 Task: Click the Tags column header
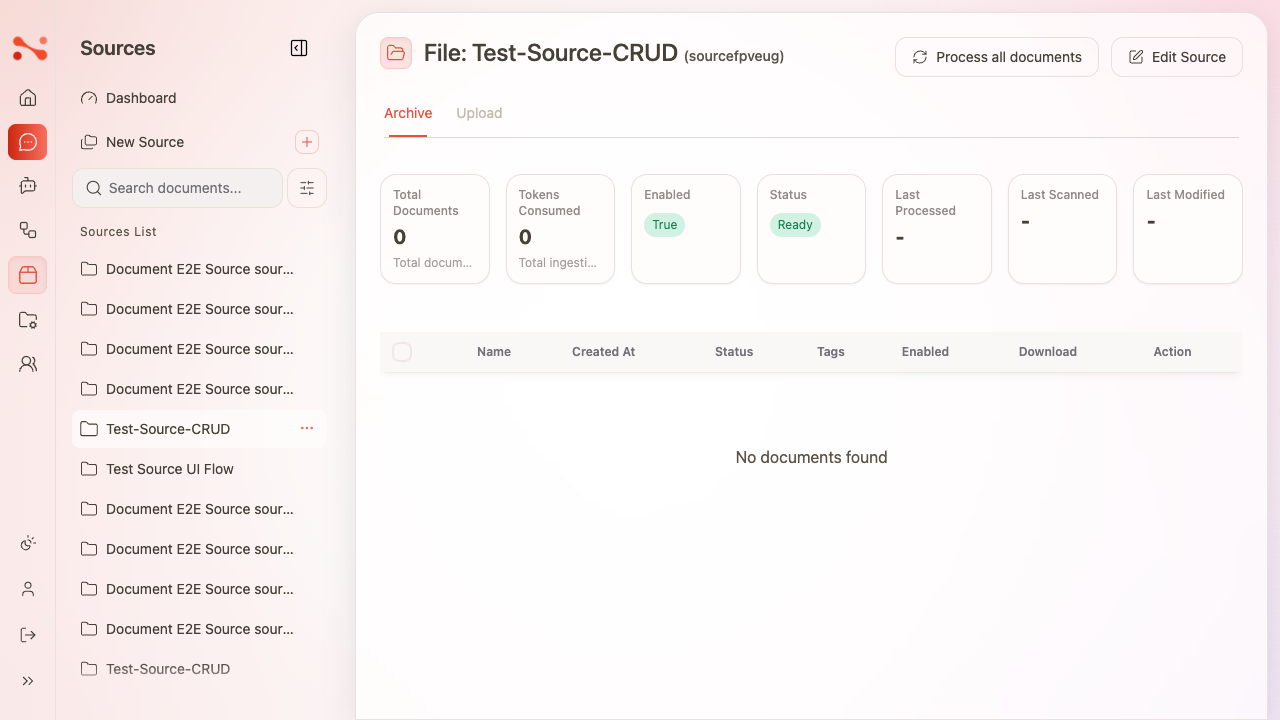[x=831, y=352]
